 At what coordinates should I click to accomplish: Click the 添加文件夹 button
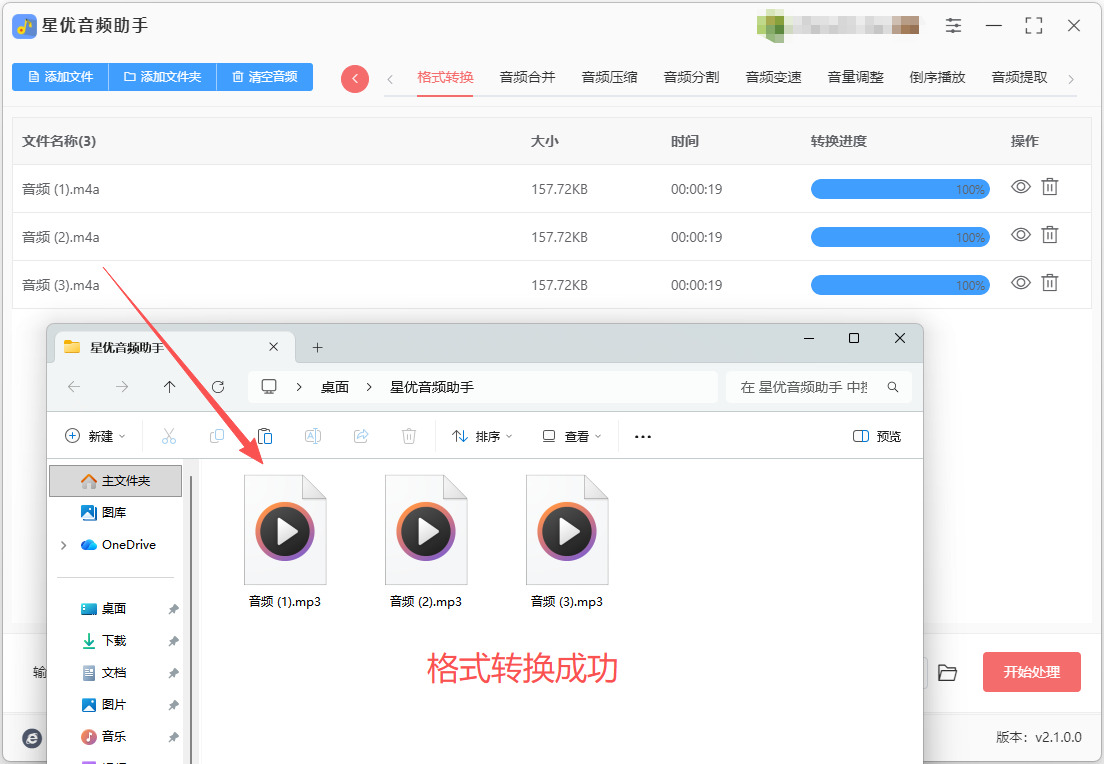[x=163, y=77]
